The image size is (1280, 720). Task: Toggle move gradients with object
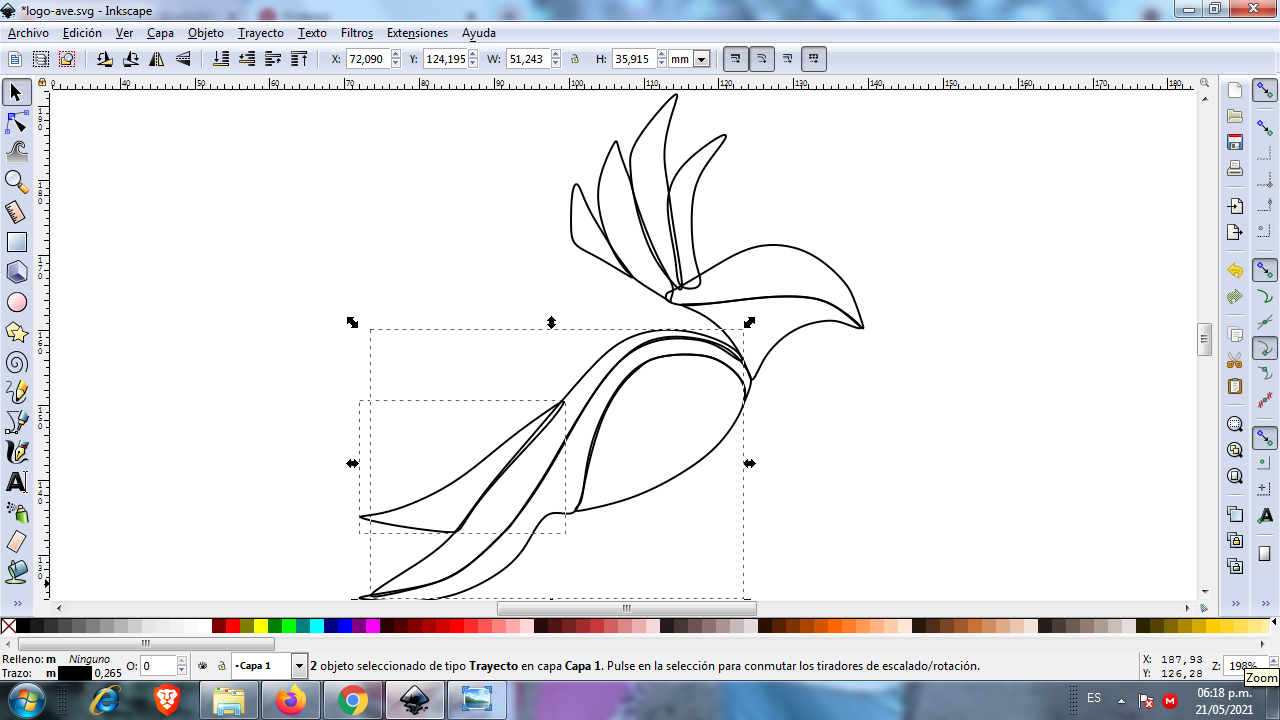coord(788,59)
